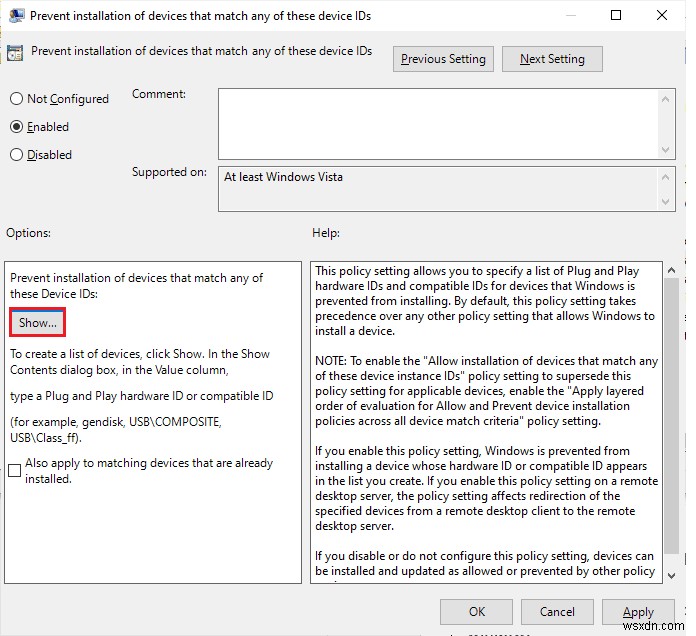Viewport: 696px width, 636px height.
Task: Select the Disabled radio button
Action: (x=16, y=155)
